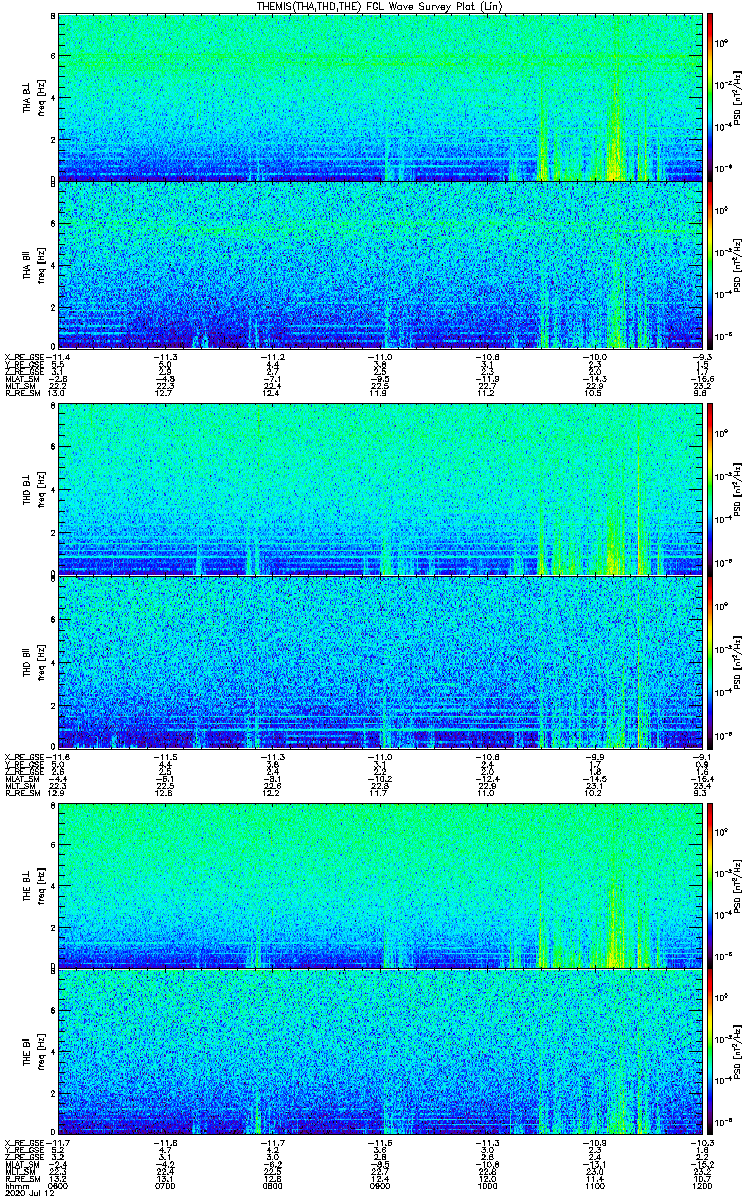Viewport: 750px width, 1200px height.
Task: Click the THA B-perp PSD color bar
Action: click(711, 97)
